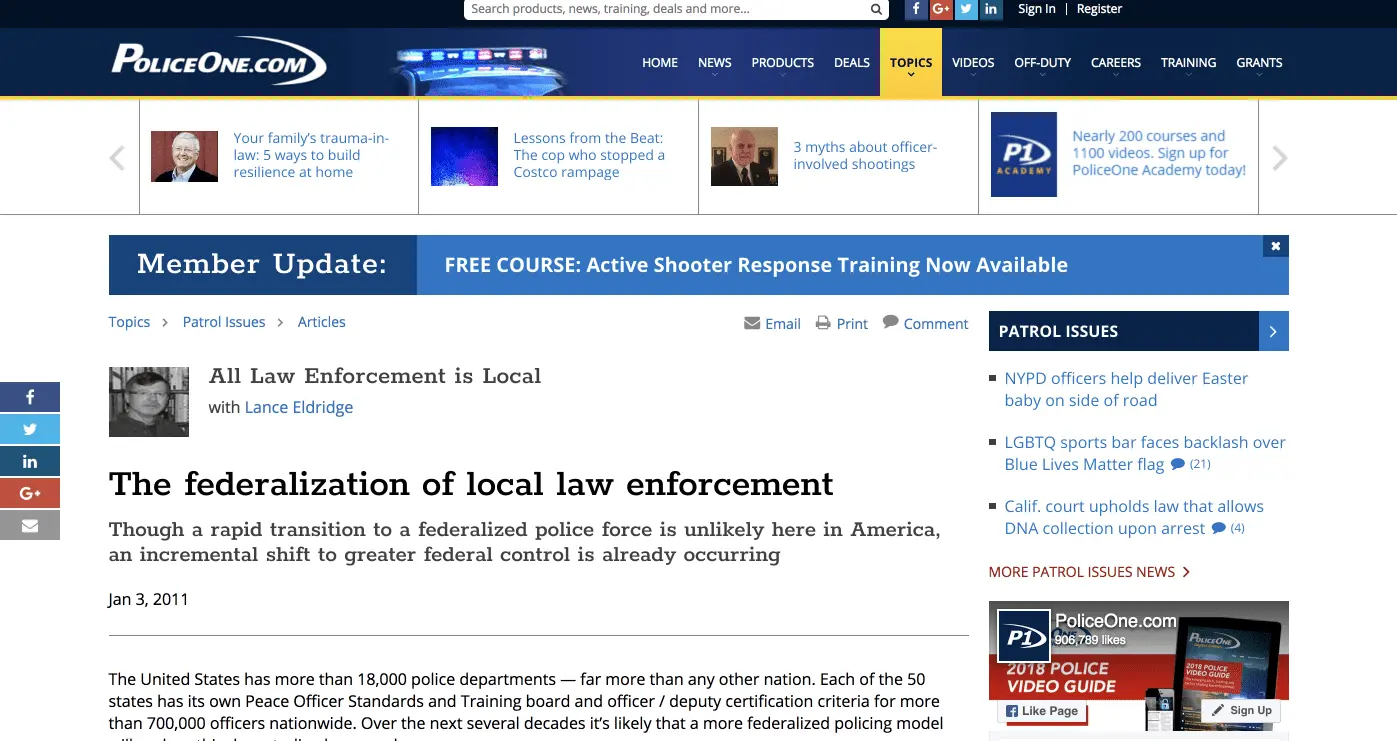
Task: Open the Costco rampage story thumbnail
Action: coord(464,156)
